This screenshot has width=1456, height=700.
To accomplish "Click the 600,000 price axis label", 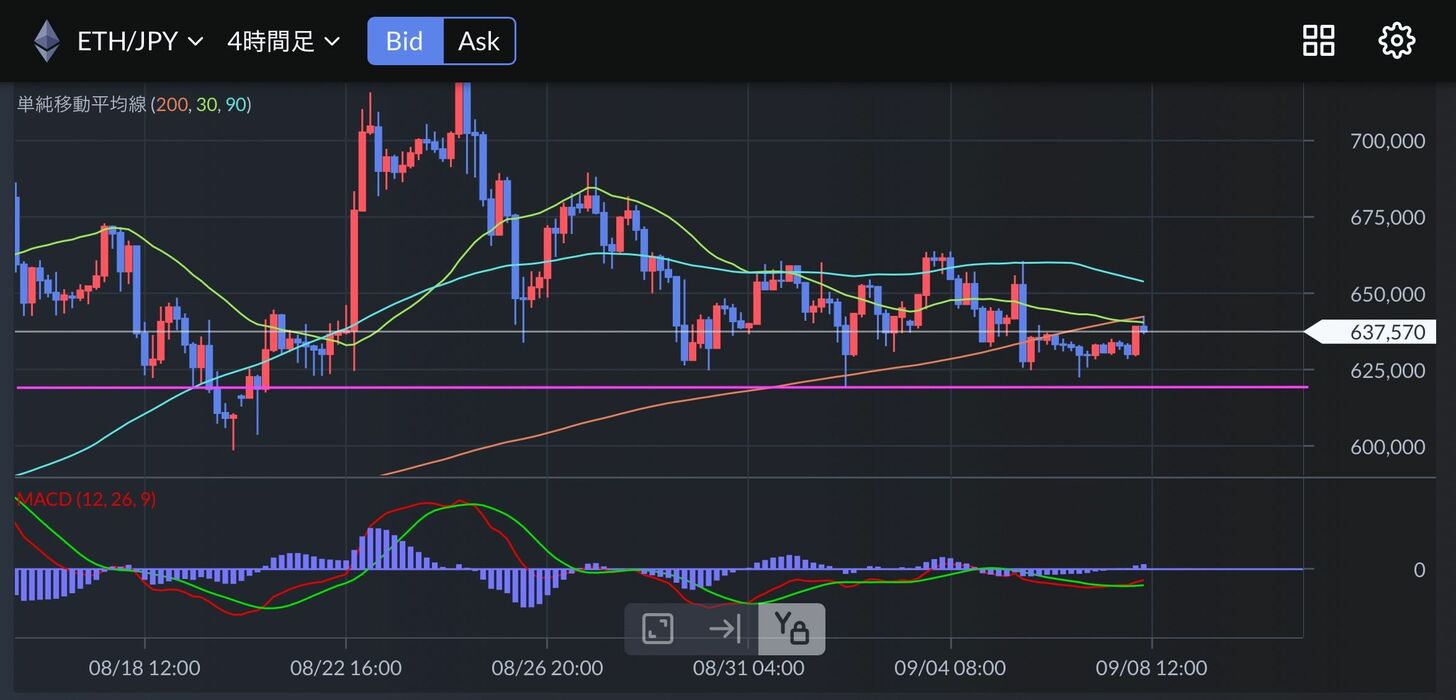I will [1386, 447].
